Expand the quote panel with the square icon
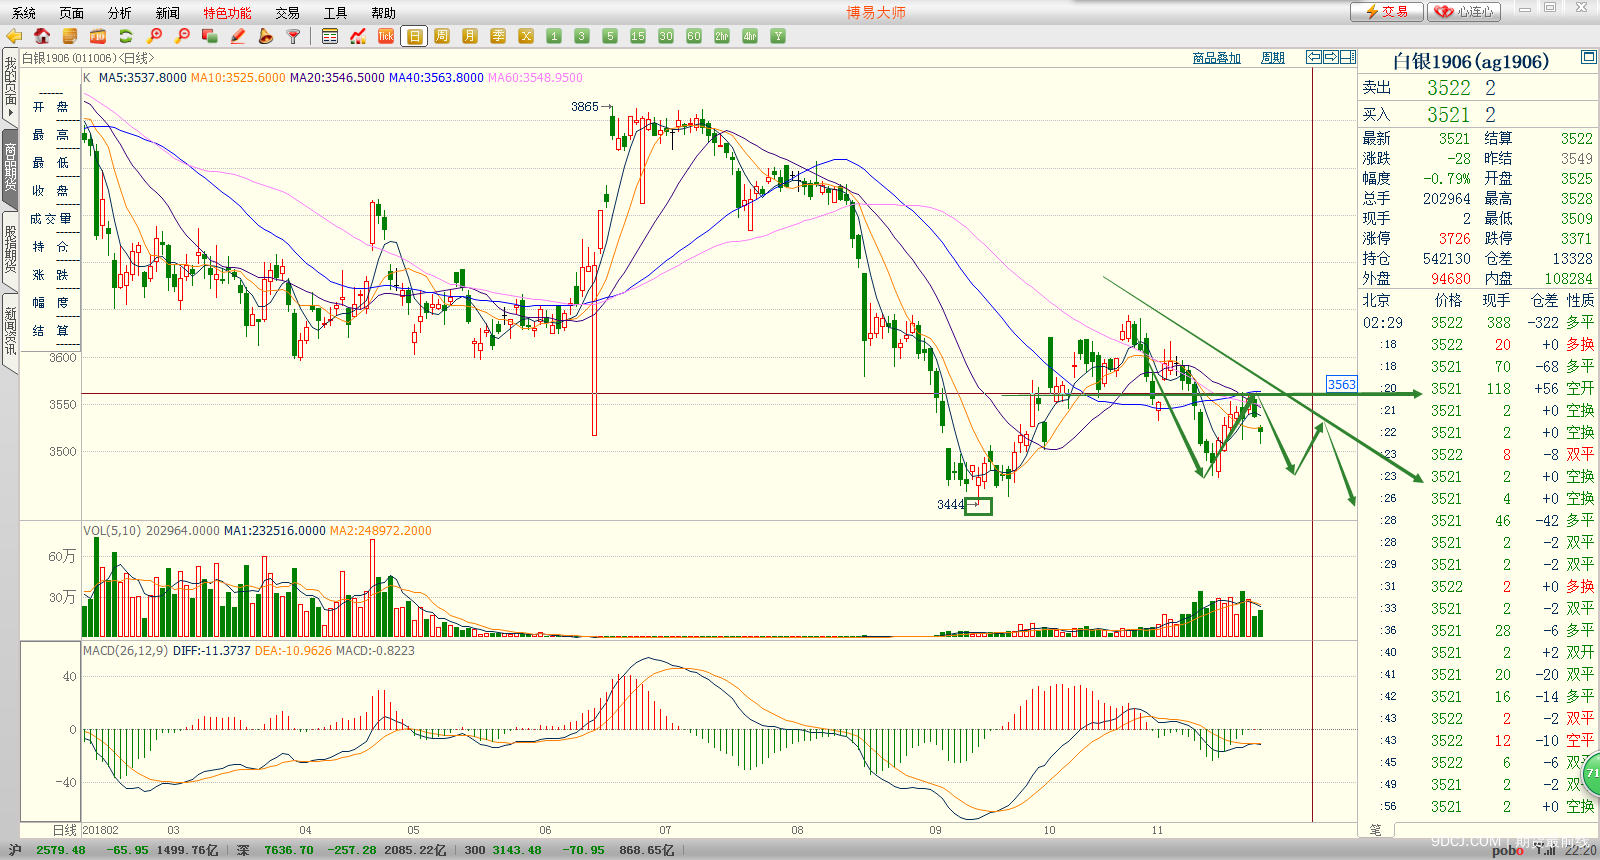 coord(1588,58)
